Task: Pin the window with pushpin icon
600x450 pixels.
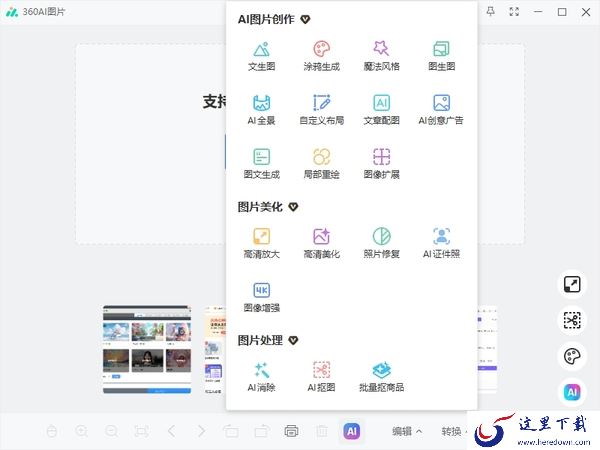Action: coord(490,11)
